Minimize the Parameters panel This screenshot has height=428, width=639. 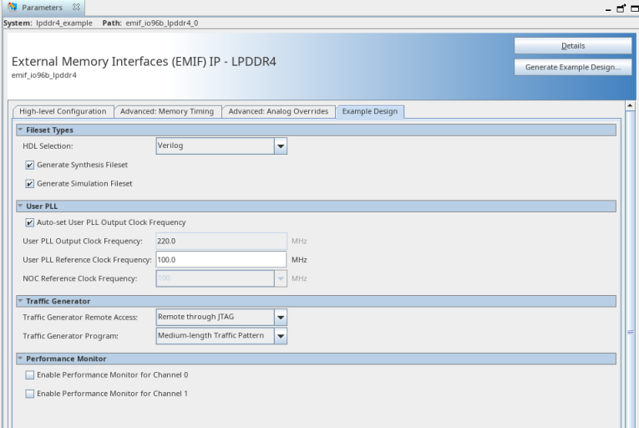click(608, 9)
